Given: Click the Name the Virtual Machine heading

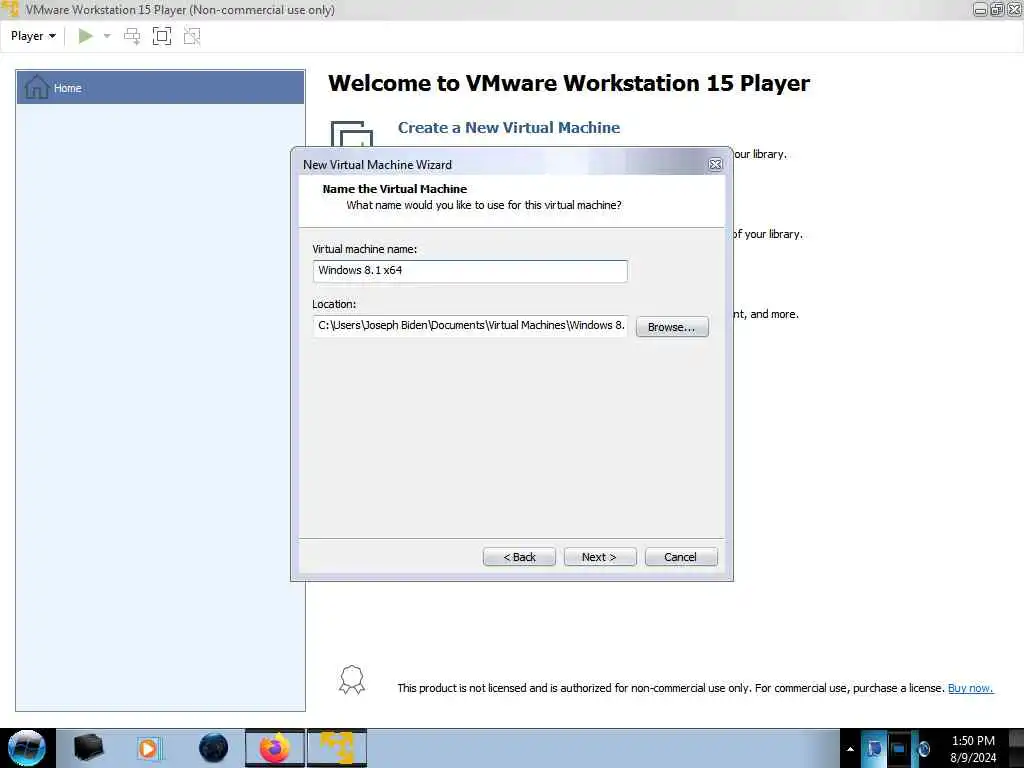Looking at the screenshot, I should point(394,189).
